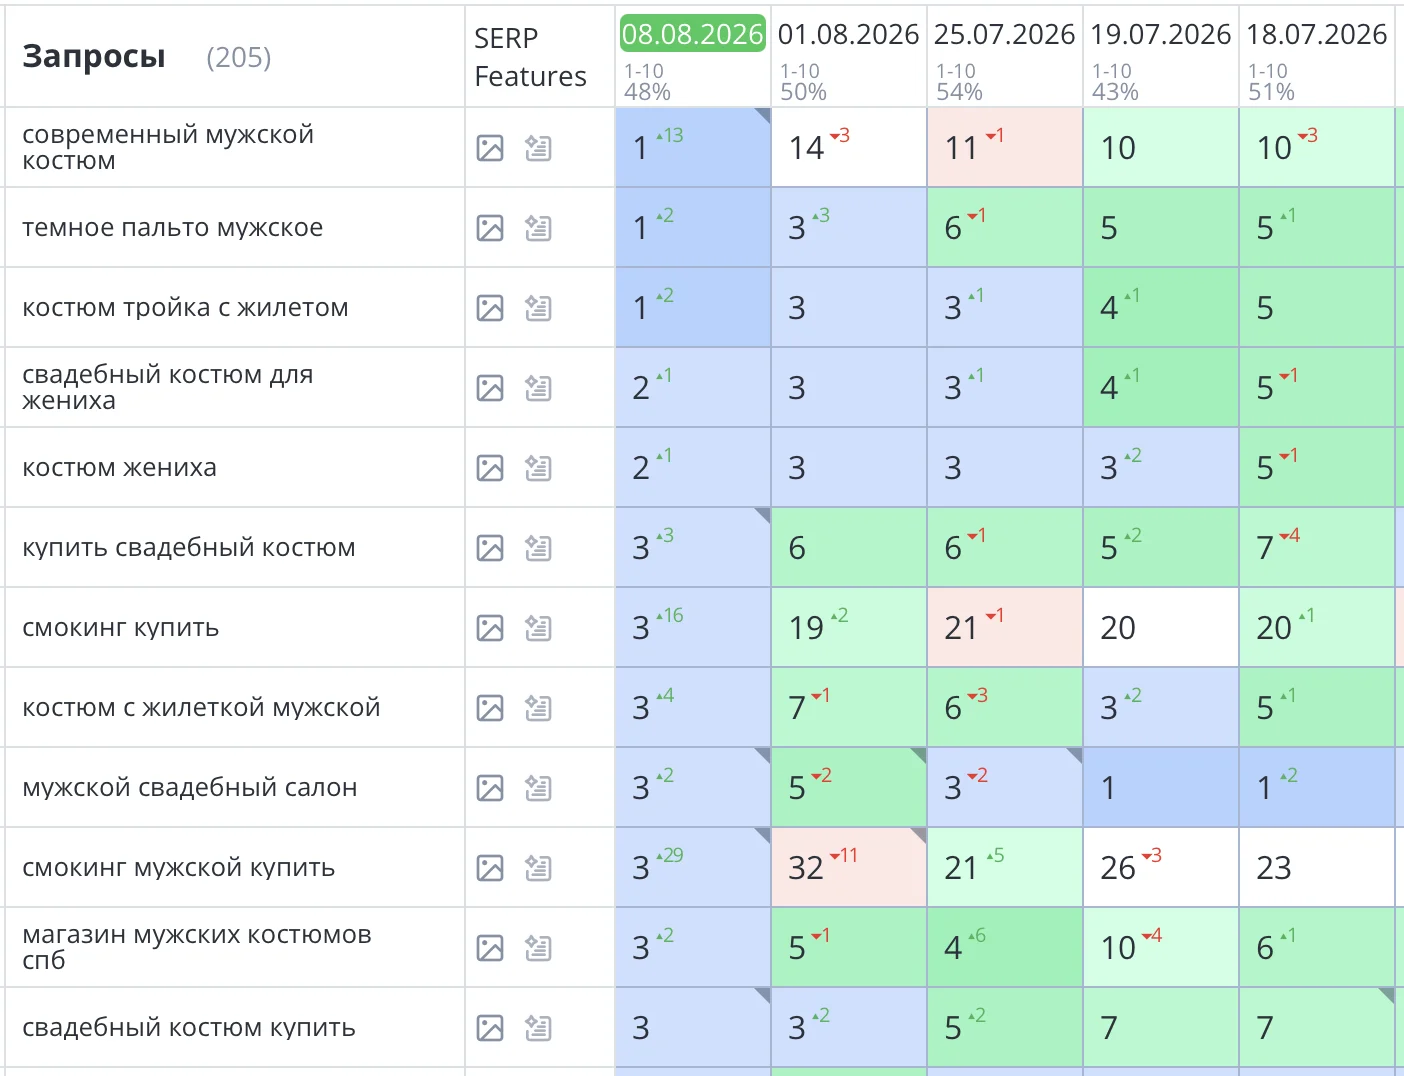Select position 32 for смокинг мужской купить on 01.08.2026
Screen dimensions: 1404x1076
point(849,867)
